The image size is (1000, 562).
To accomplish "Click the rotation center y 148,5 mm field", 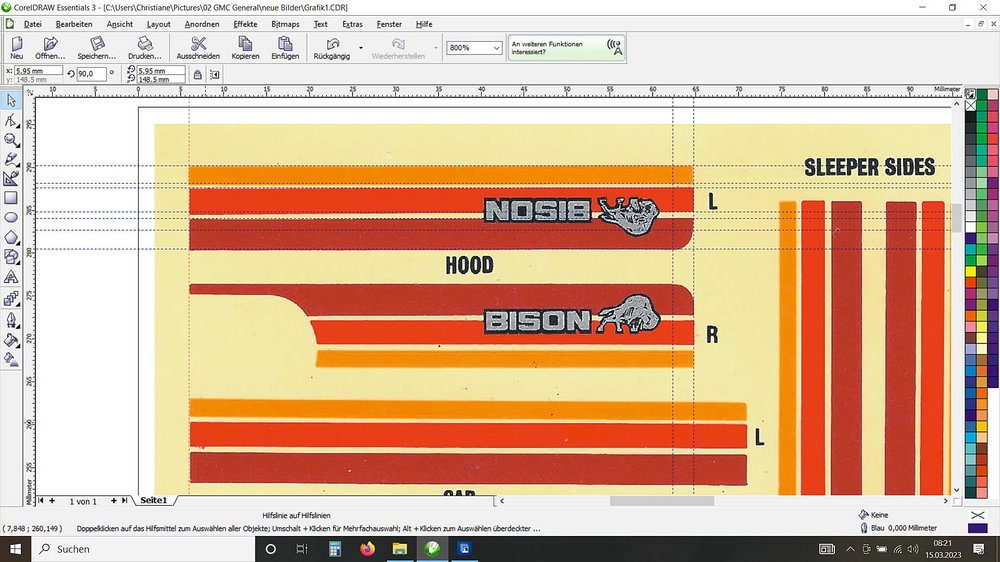I will point(161,79).
